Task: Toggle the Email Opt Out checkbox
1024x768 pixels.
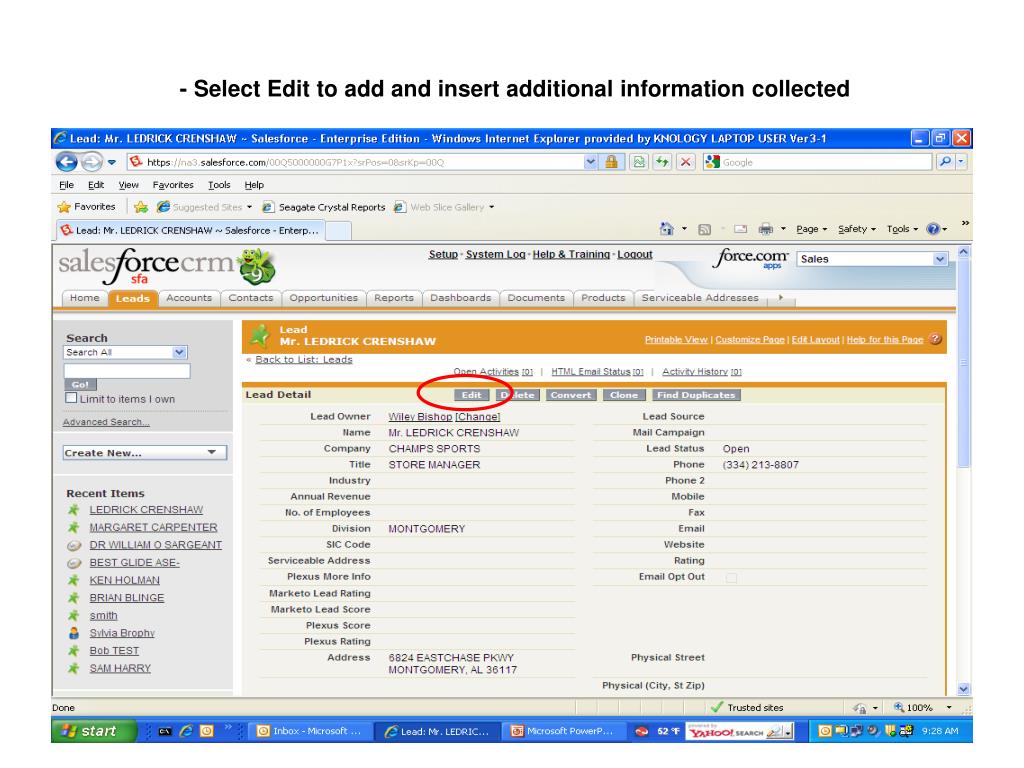Action: 731,577
